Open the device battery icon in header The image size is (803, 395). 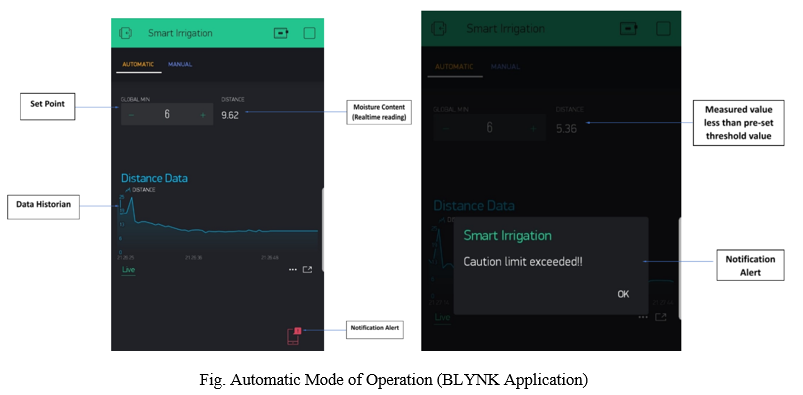tap(281, 33)
